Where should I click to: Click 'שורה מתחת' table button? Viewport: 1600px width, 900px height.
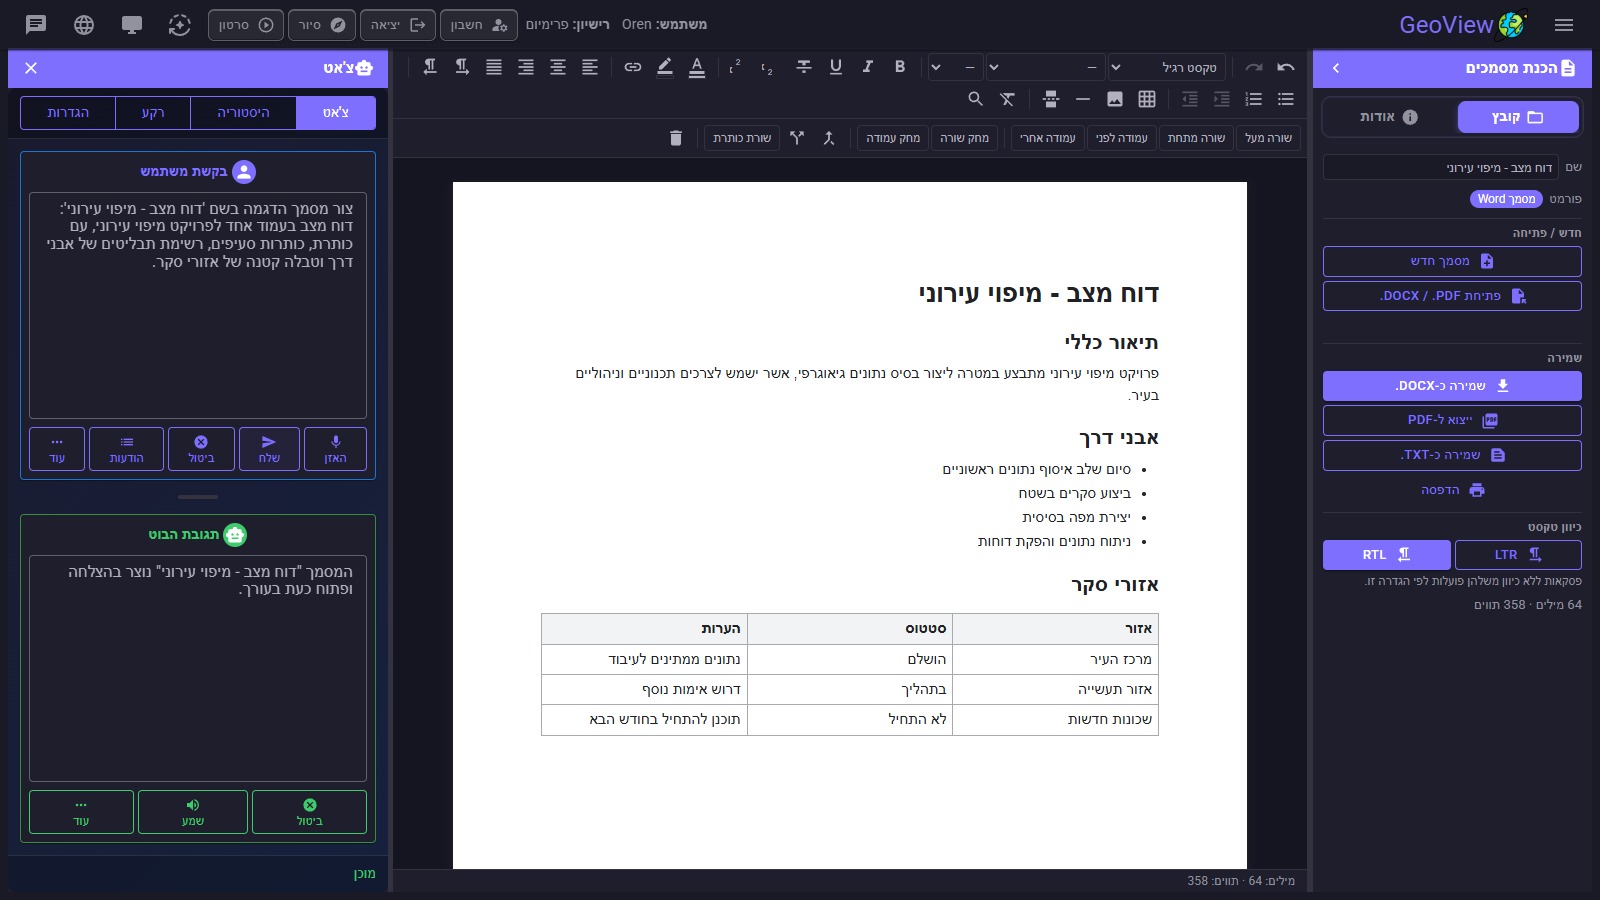(x=1196, y=138)
